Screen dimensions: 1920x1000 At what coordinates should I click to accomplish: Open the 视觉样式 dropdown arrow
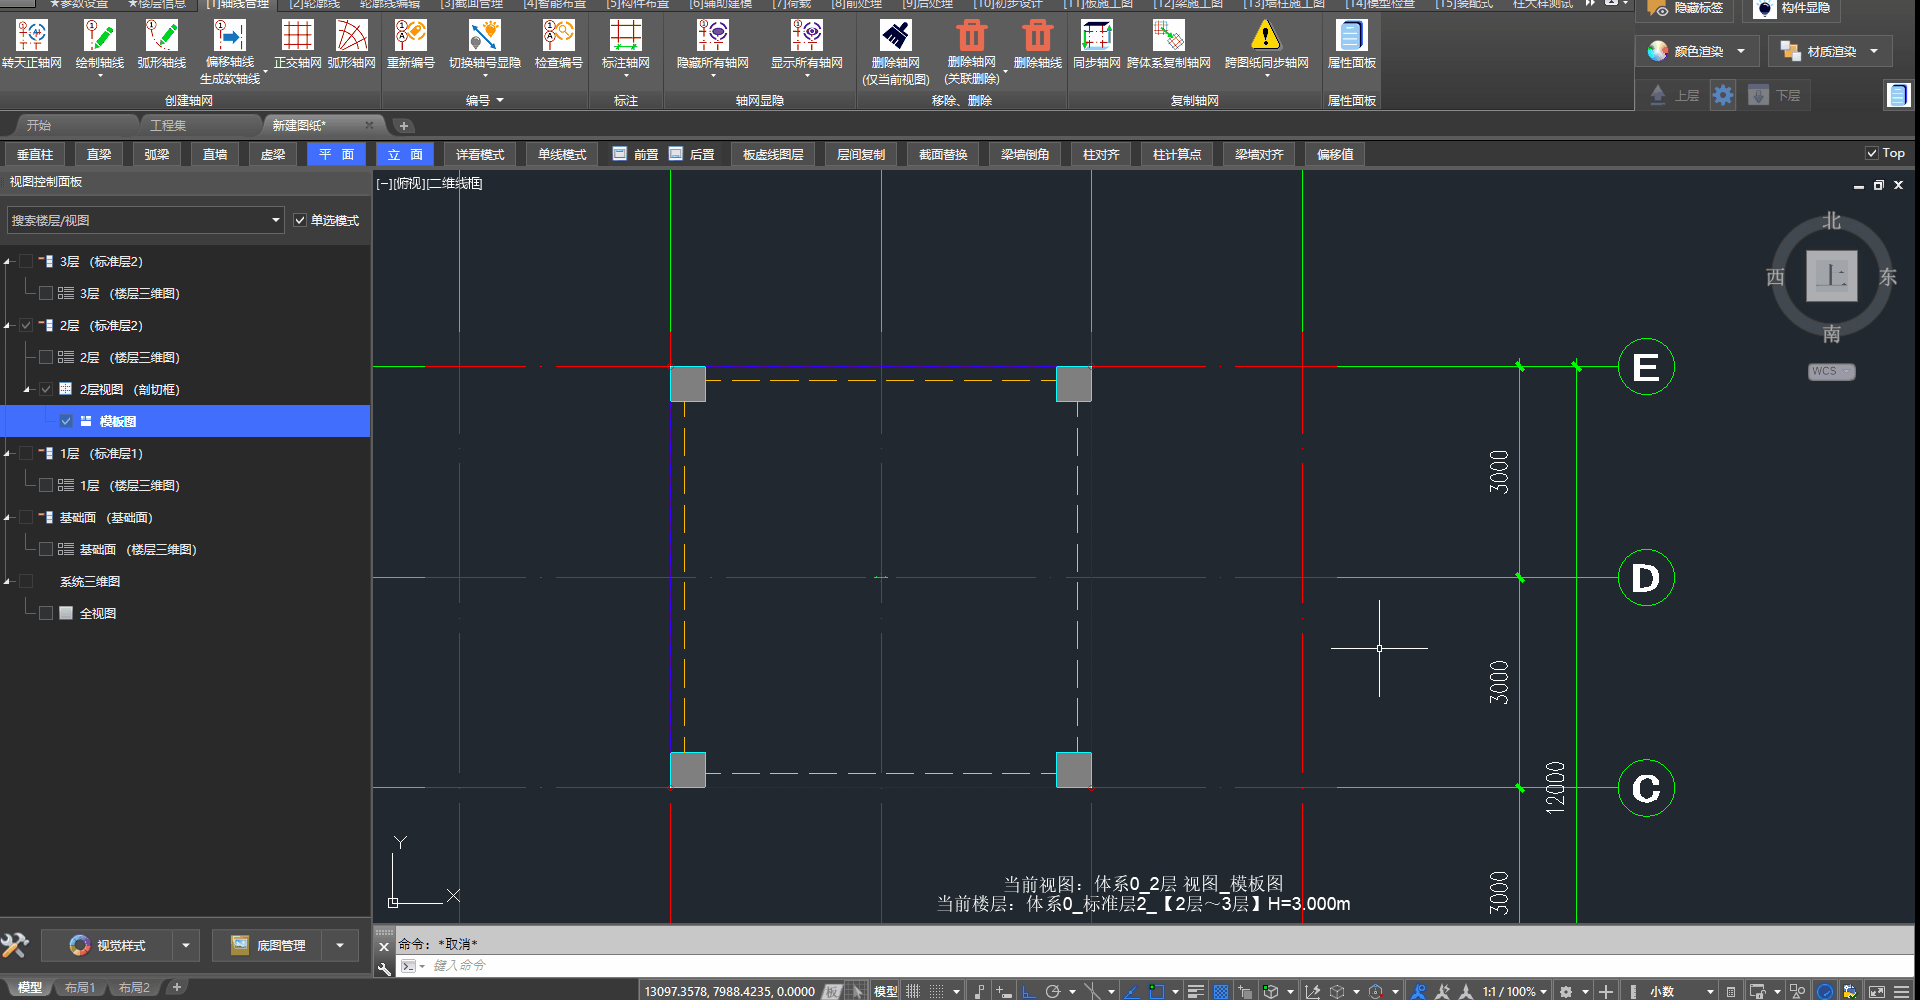click(185, 945)
